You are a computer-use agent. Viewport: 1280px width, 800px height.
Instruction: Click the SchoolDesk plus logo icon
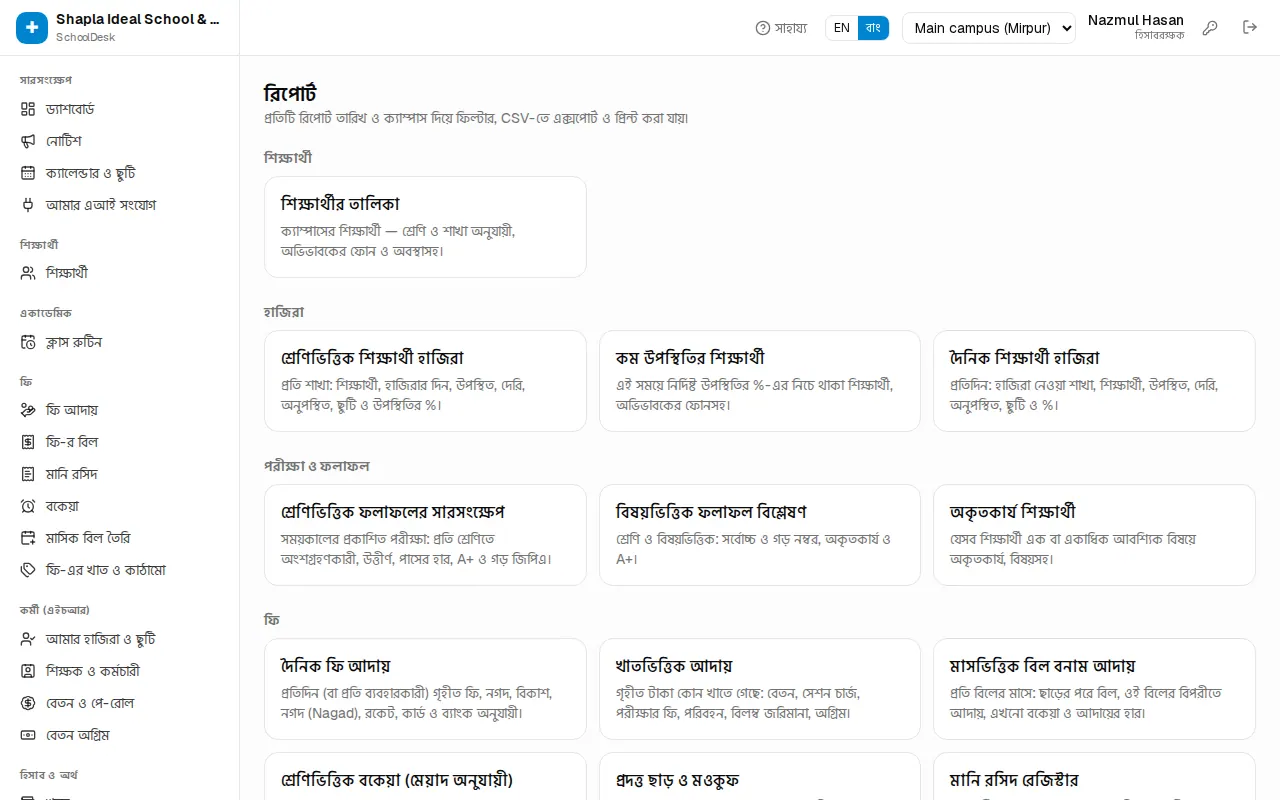click(32, 28)
